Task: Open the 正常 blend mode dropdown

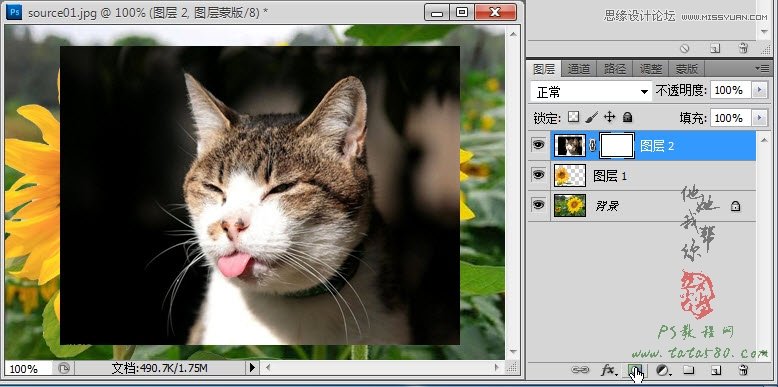Action: click(x=591, y=91)
